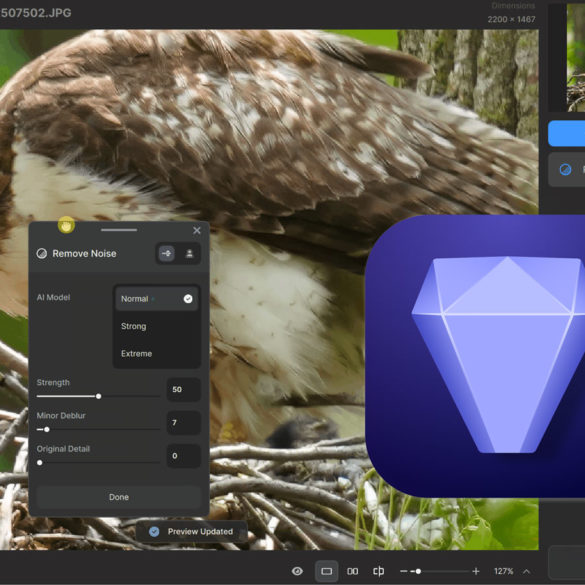This screenshot has width=585, height=585.
Task: Click the AI Model label
Action: pyautogui.click(x=53, y=297)
